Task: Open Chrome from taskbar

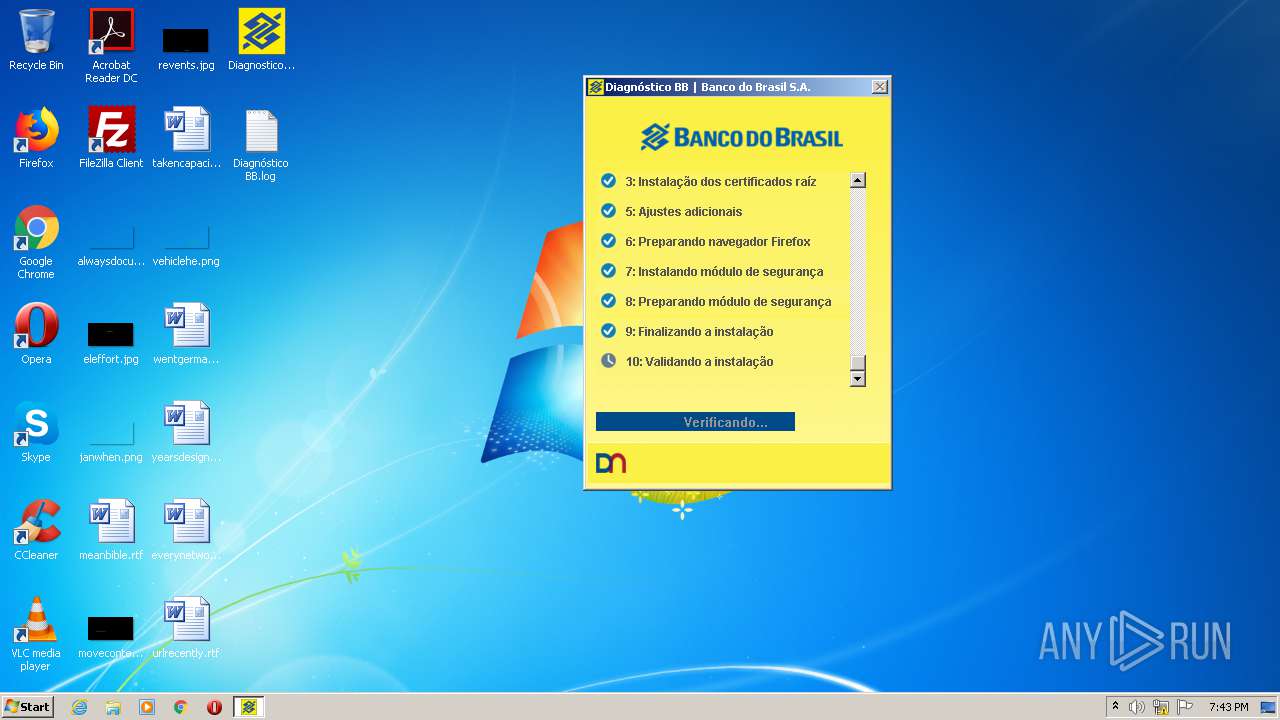Action: (181, 707)
